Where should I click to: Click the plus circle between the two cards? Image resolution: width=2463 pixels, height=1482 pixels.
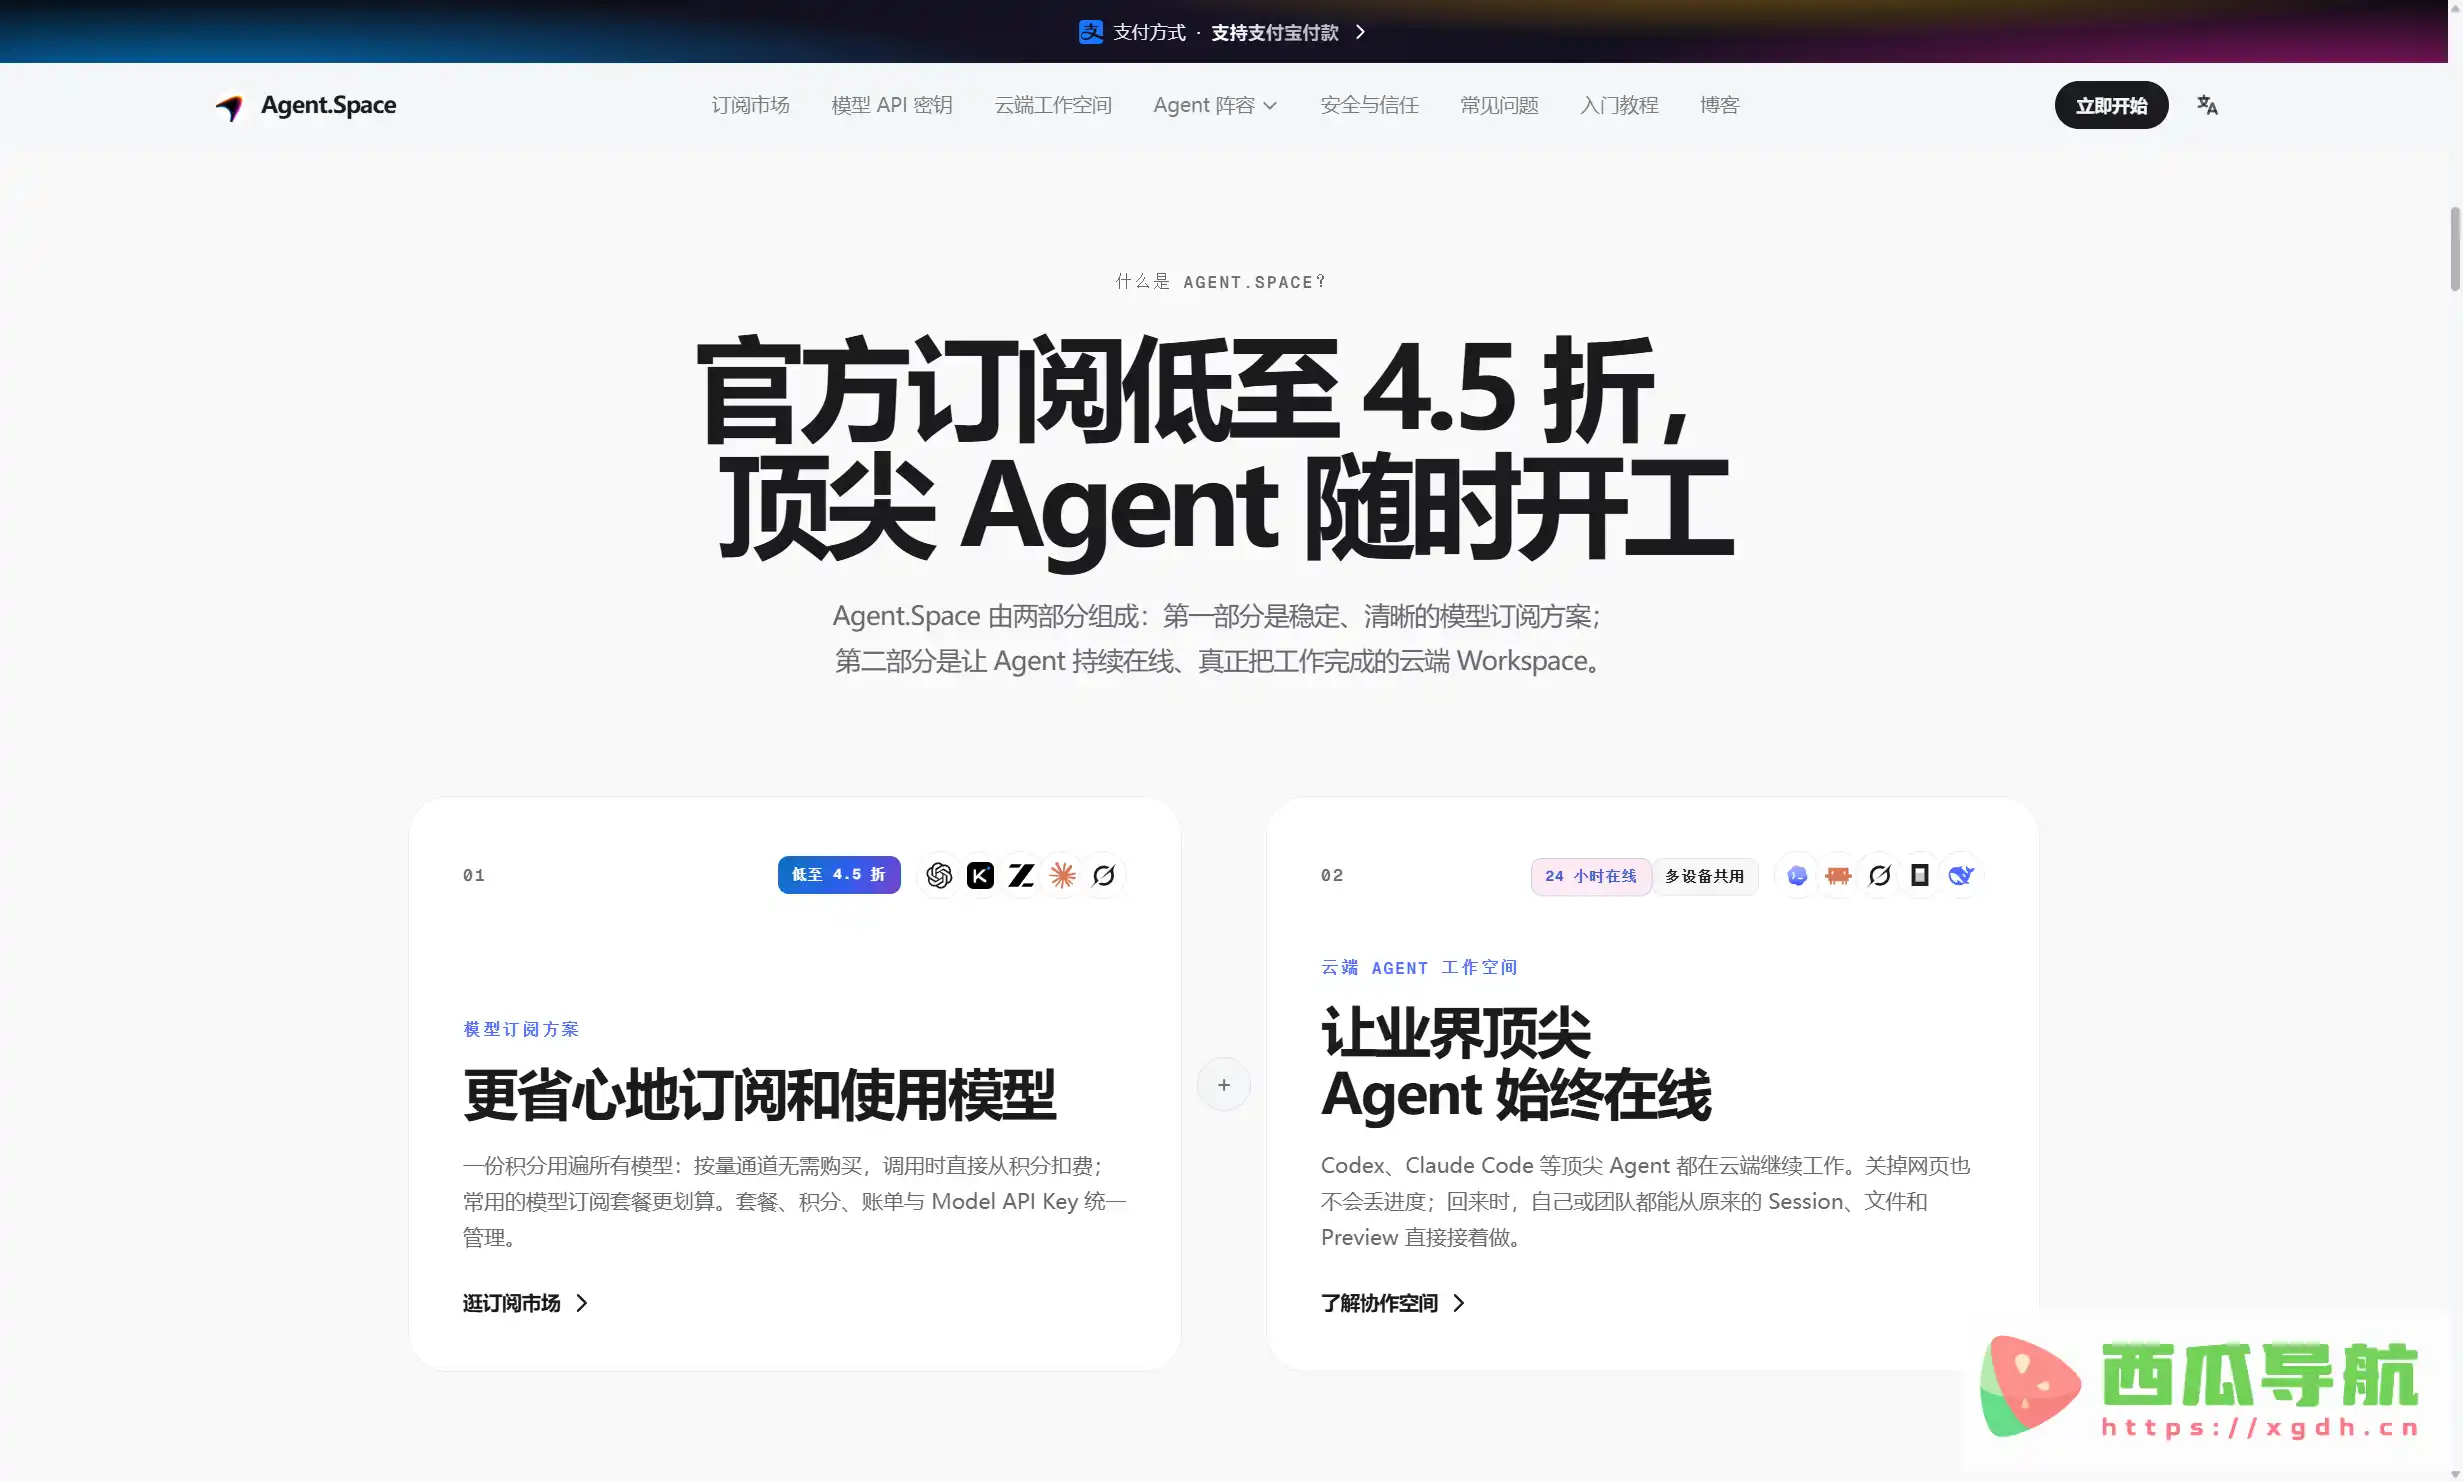point(1224,1085)
